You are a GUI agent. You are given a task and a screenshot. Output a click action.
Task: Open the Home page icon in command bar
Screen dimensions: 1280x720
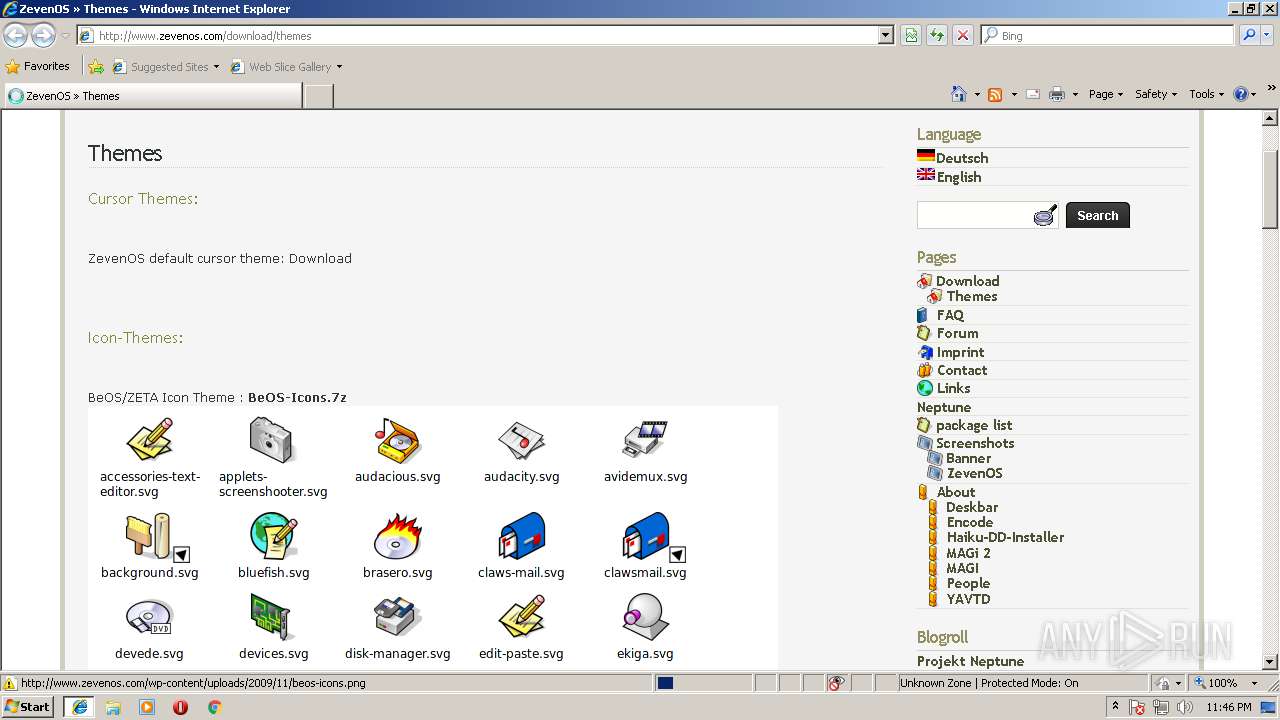click(959, 94)
